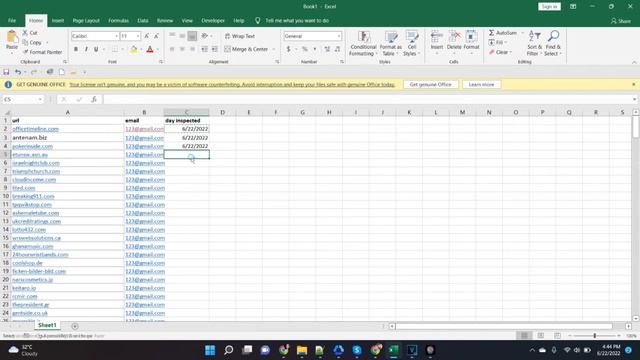This screenshot has height=360, width=640.
Task: Apply cell borders with the Borders icon
Action: coord(115,49)
